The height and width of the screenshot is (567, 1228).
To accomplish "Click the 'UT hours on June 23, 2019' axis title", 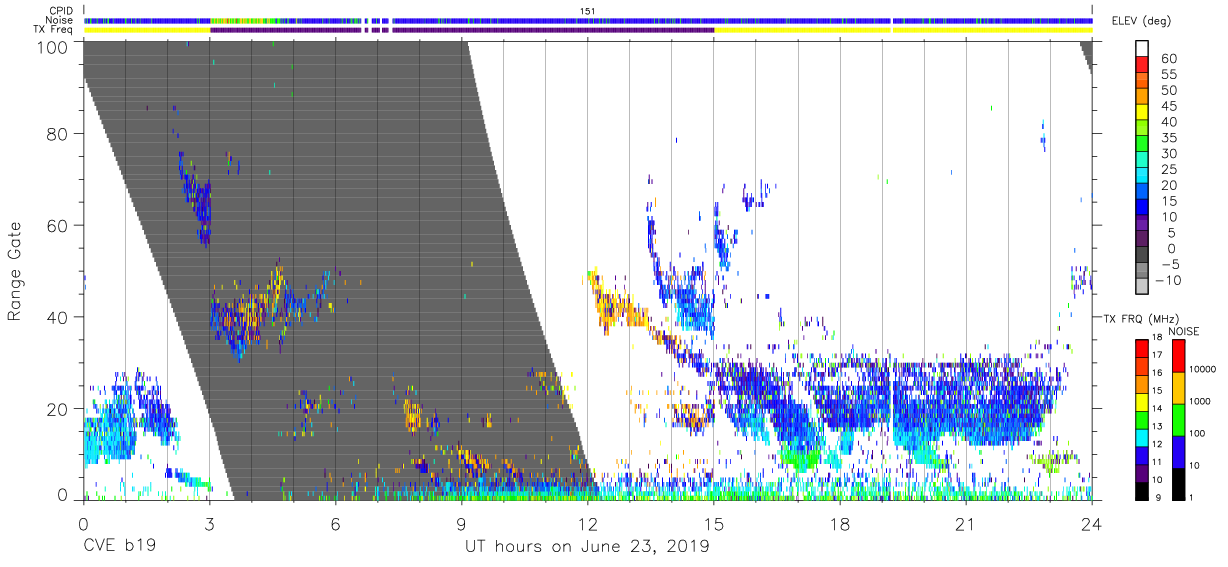I will pyautogui.click(x=588, y=547).
